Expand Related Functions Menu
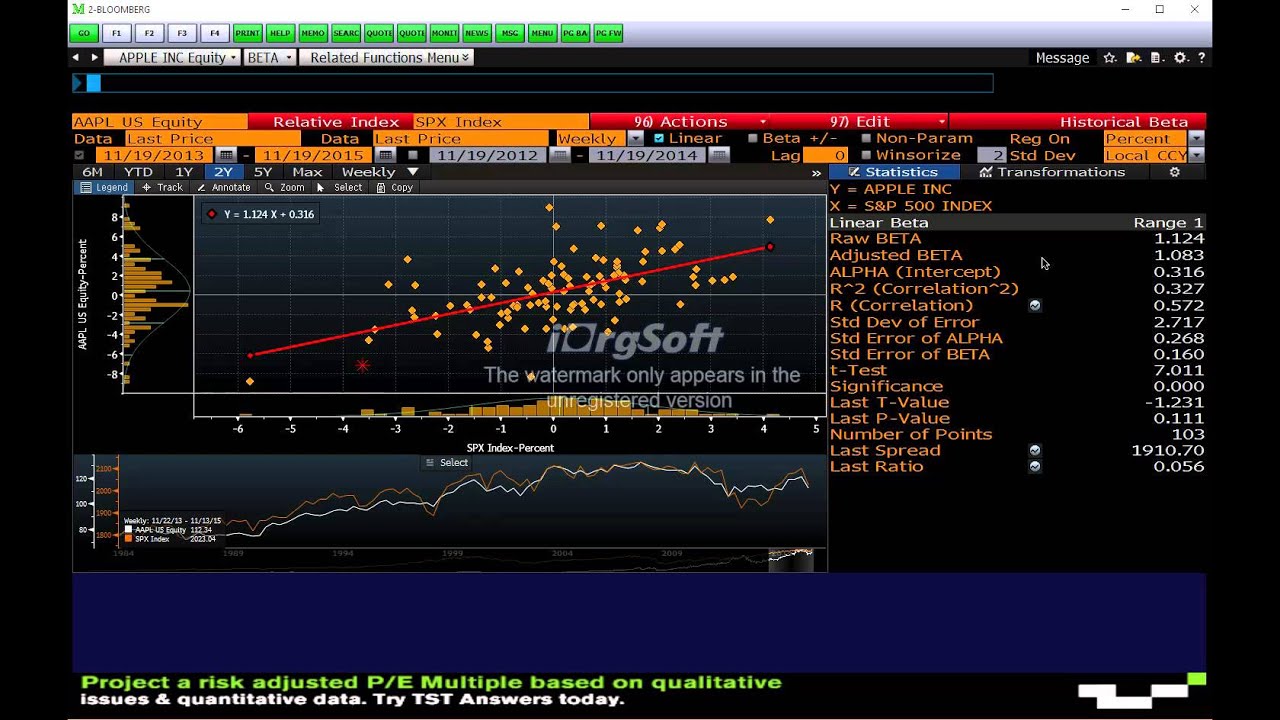 (386, 58)
